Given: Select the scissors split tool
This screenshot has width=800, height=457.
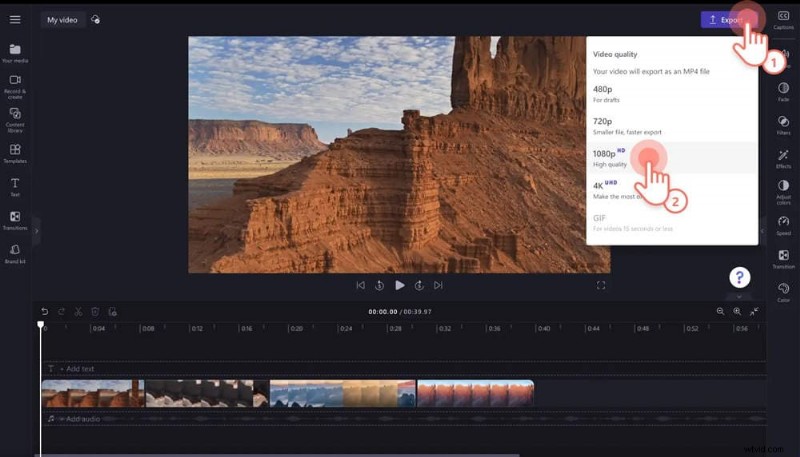Looking at the screenshot, I should click(x=78, y=311).
